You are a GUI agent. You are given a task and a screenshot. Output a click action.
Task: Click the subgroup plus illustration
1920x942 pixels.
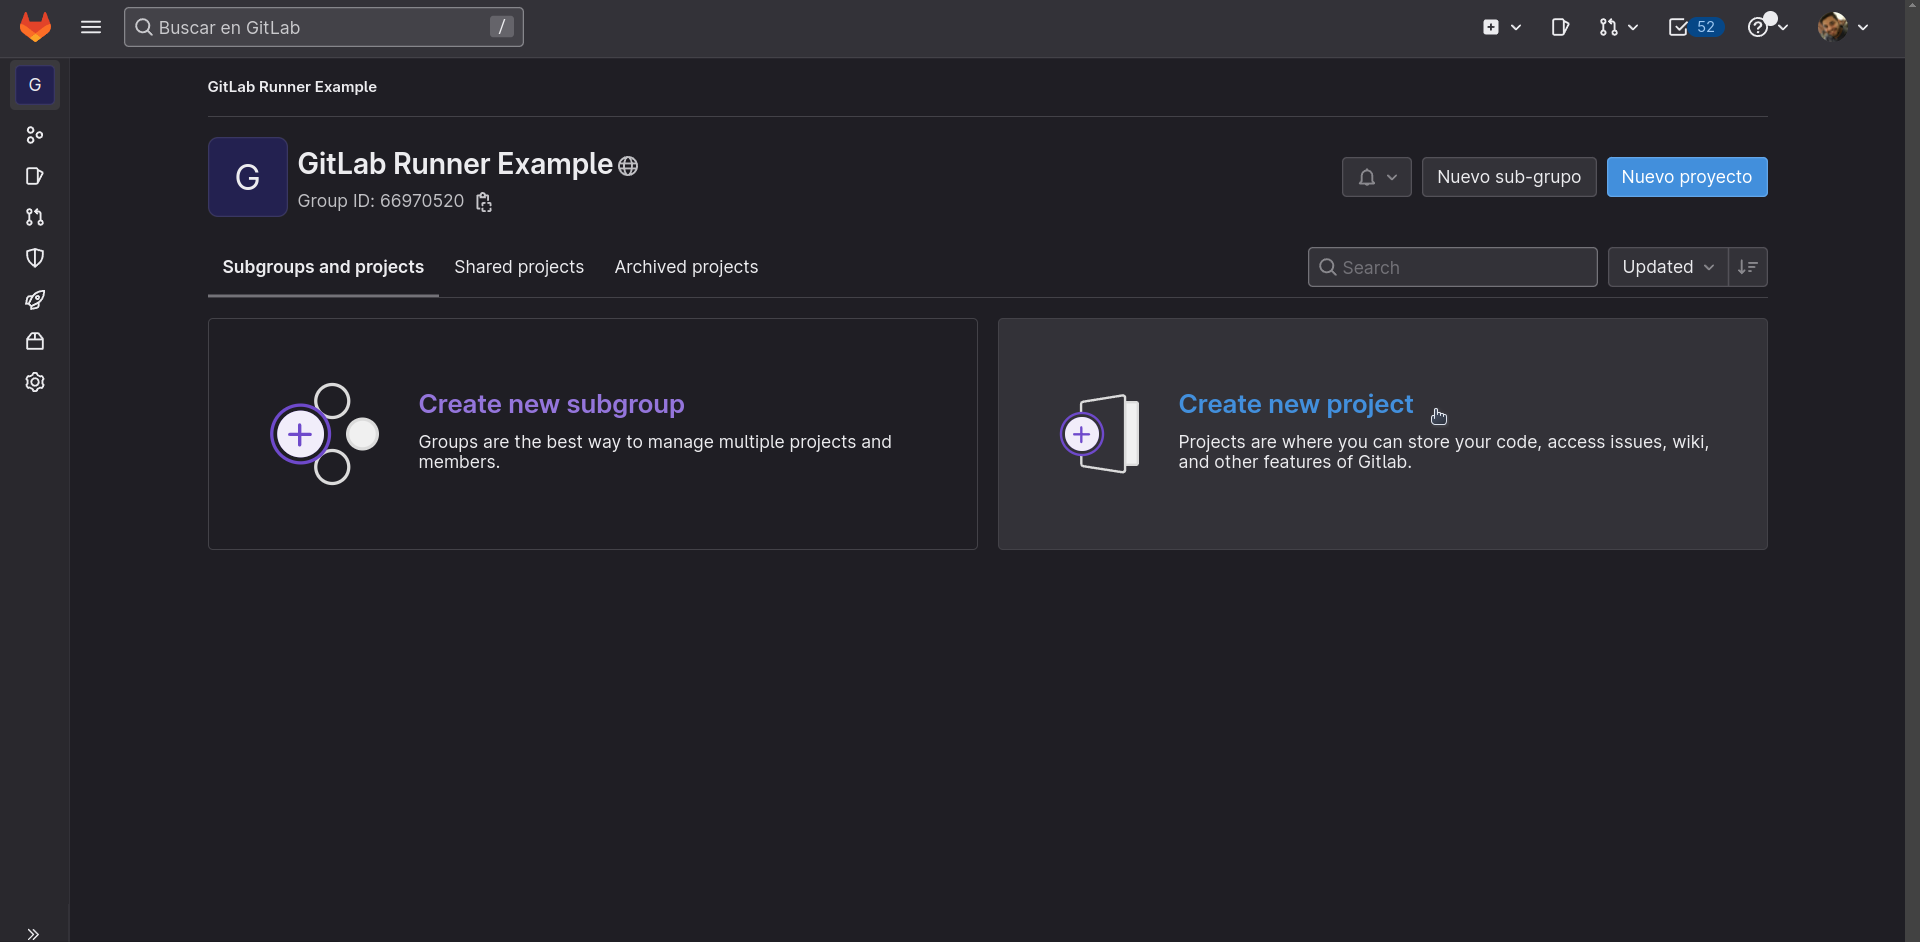coord(324,434)
